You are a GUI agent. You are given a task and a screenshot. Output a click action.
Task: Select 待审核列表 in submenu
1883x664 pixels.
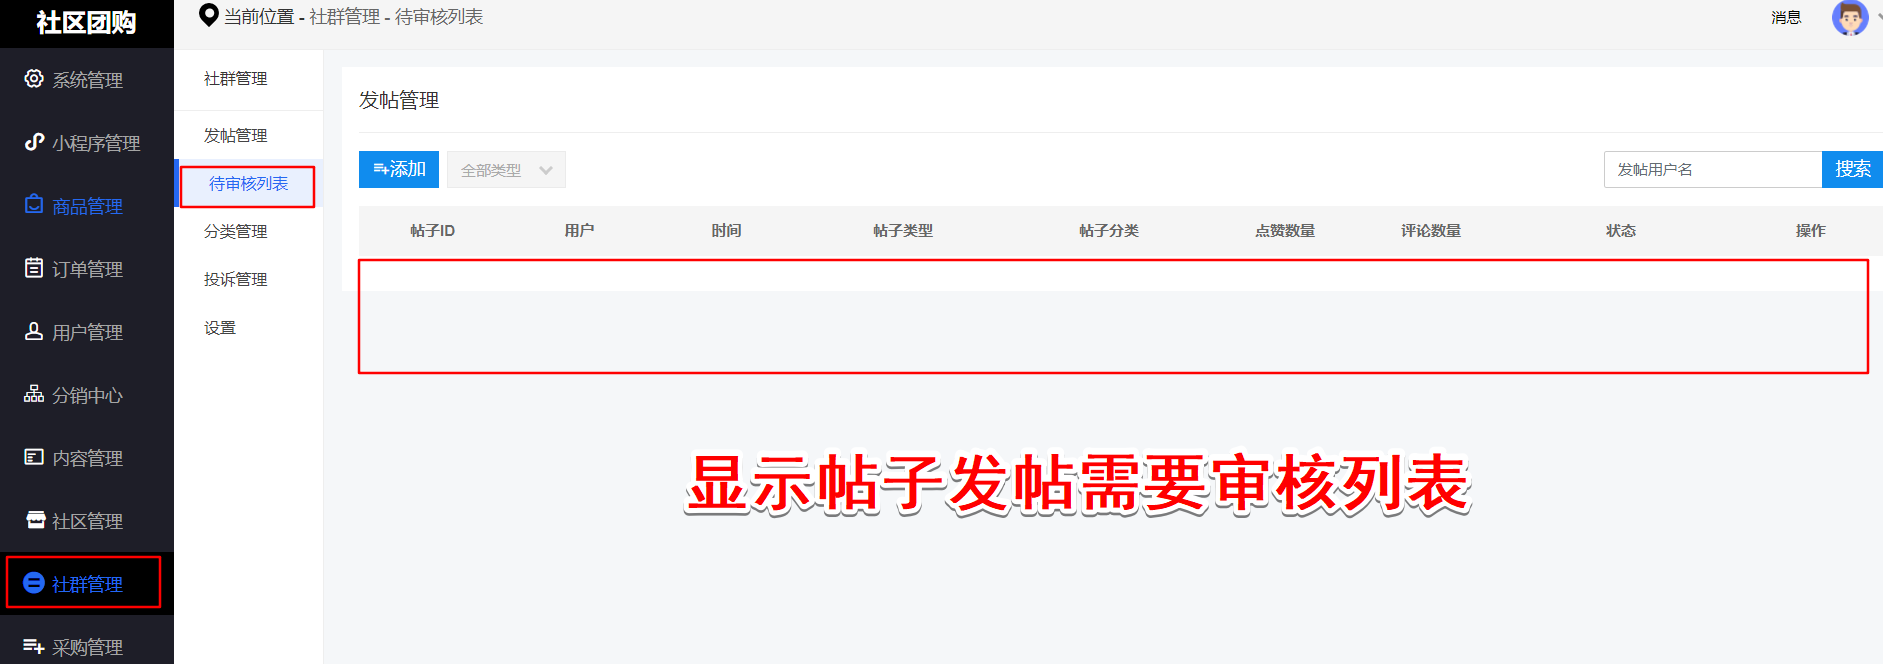[248, 184]
